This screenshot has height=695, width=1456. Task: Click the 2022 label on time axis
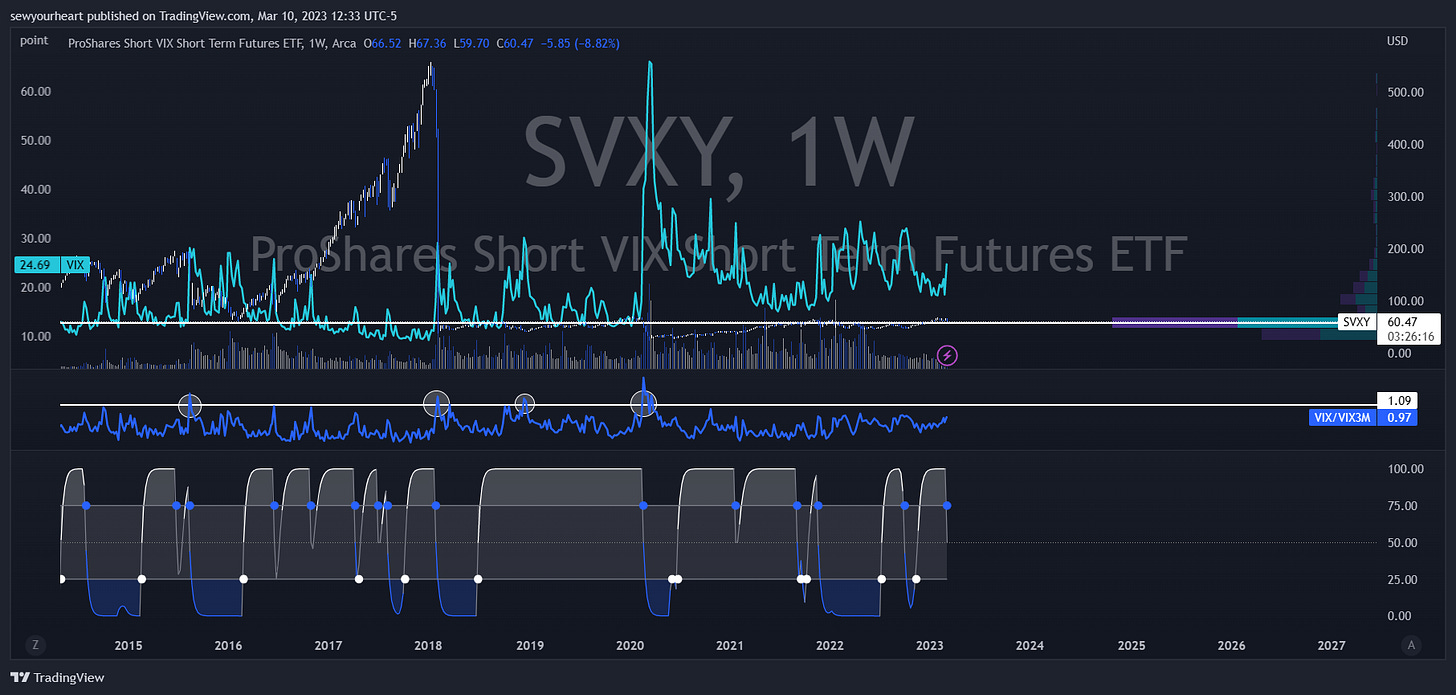pyautogui.click(x=830, y=645)
